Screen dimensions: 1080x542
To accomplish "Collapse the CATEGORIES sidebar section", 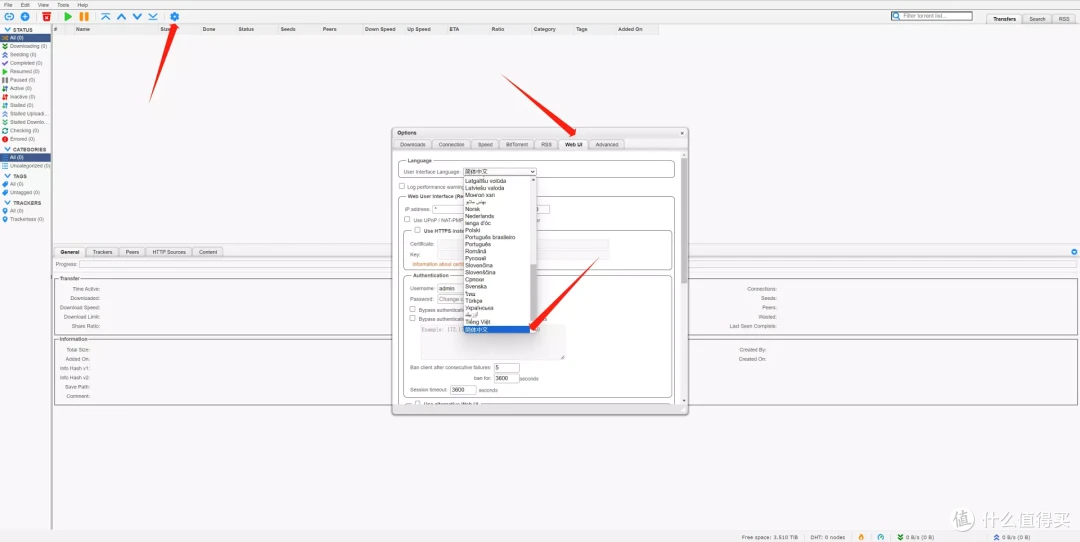I will [x=8, y=149].
